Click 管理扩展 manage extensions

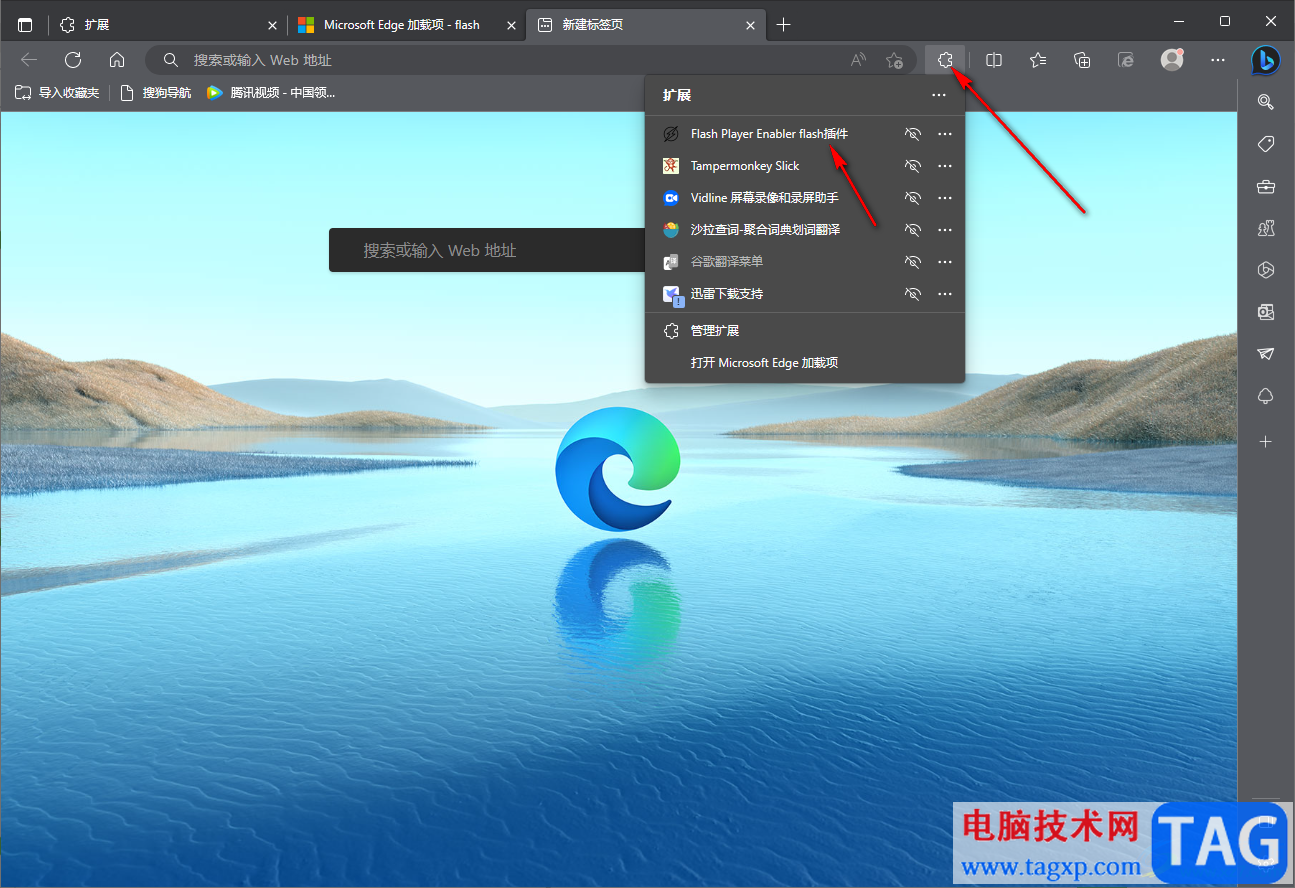(805, 331)
